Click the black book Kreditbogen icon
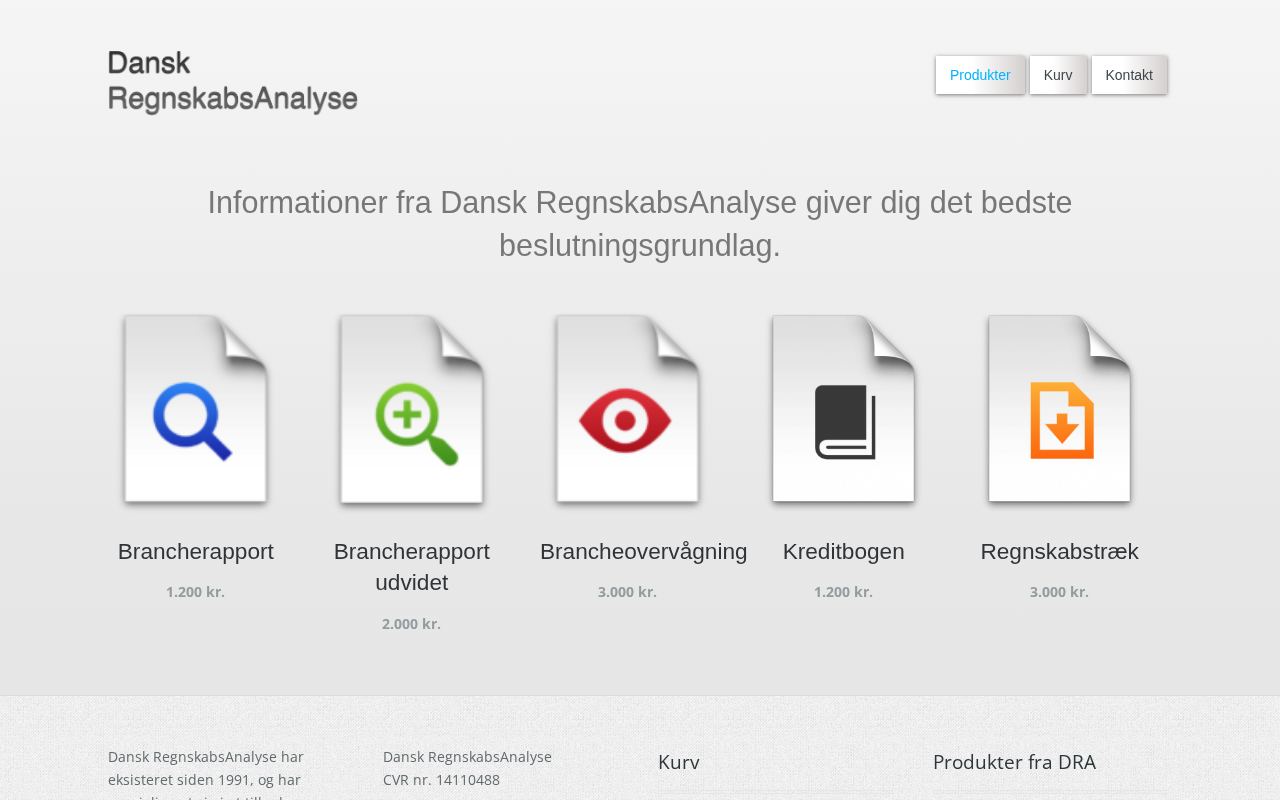The height and width of the screenshot is (800, 1280). (x=844, y=410)
